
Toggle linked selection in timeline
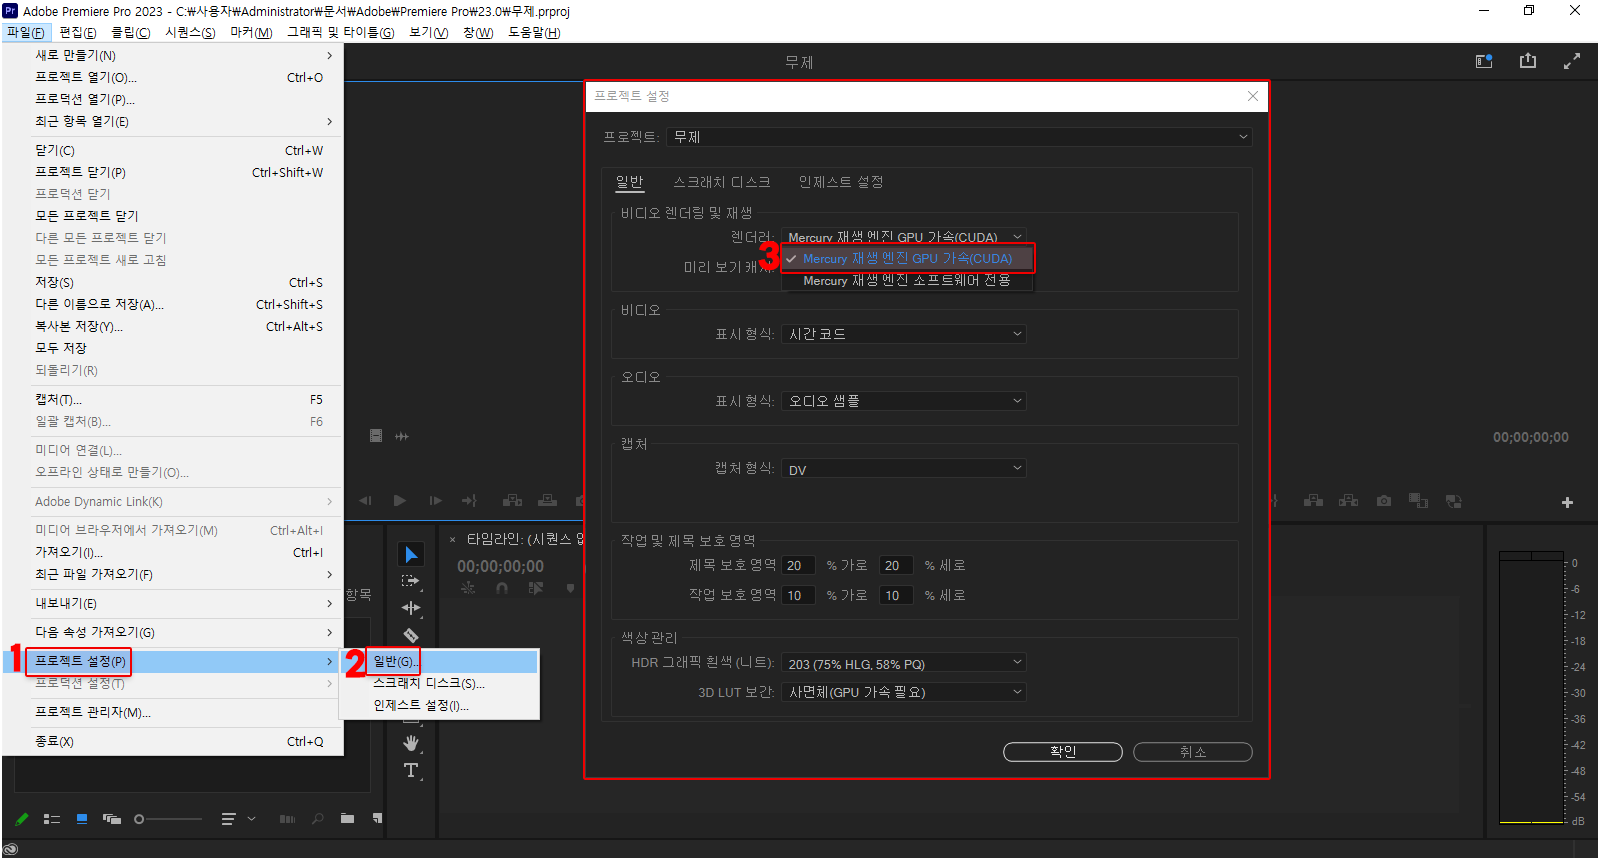click(x=536, y=588)
